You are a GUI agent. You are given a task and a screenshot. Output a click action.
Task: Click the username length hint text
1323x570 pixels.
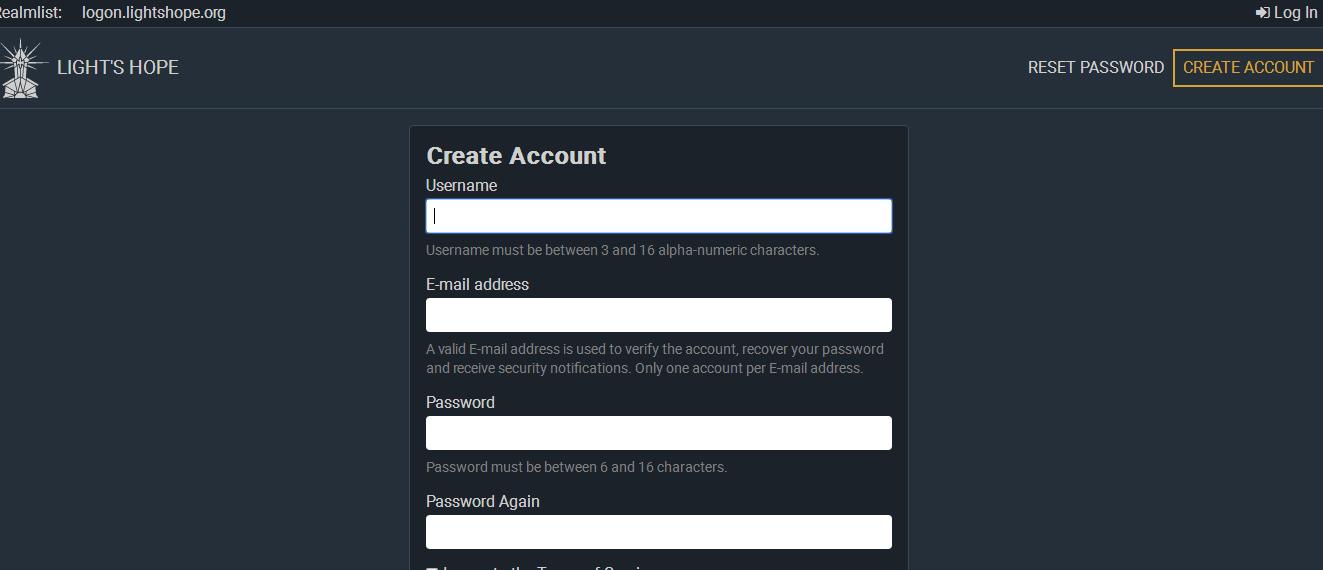pos(622,250)
